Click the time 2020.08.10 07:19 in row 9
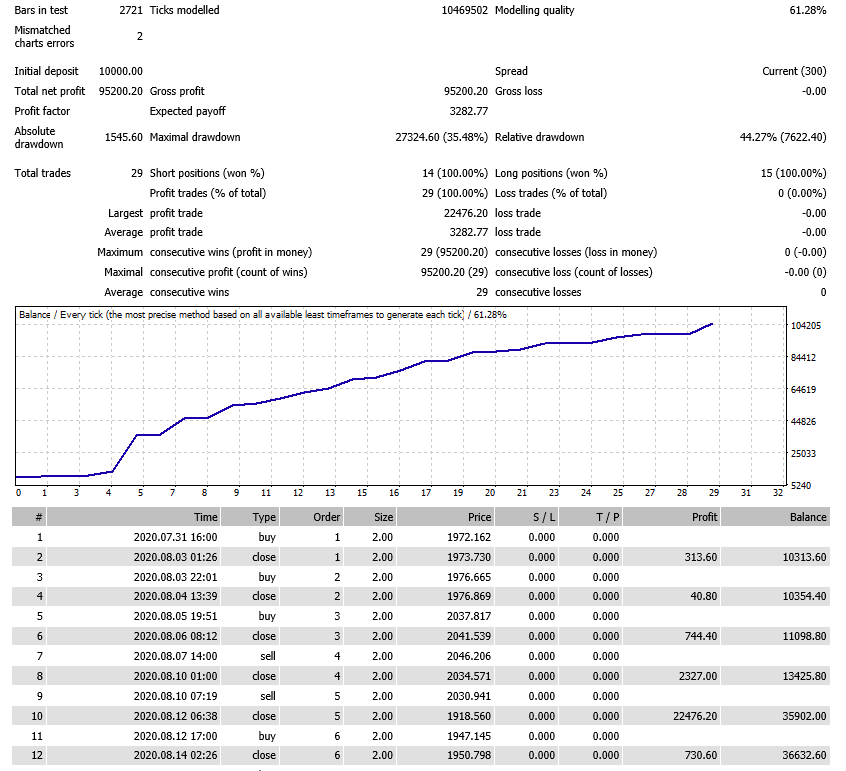This screenshot has height=771, width=846. click(x=175, y=696)
